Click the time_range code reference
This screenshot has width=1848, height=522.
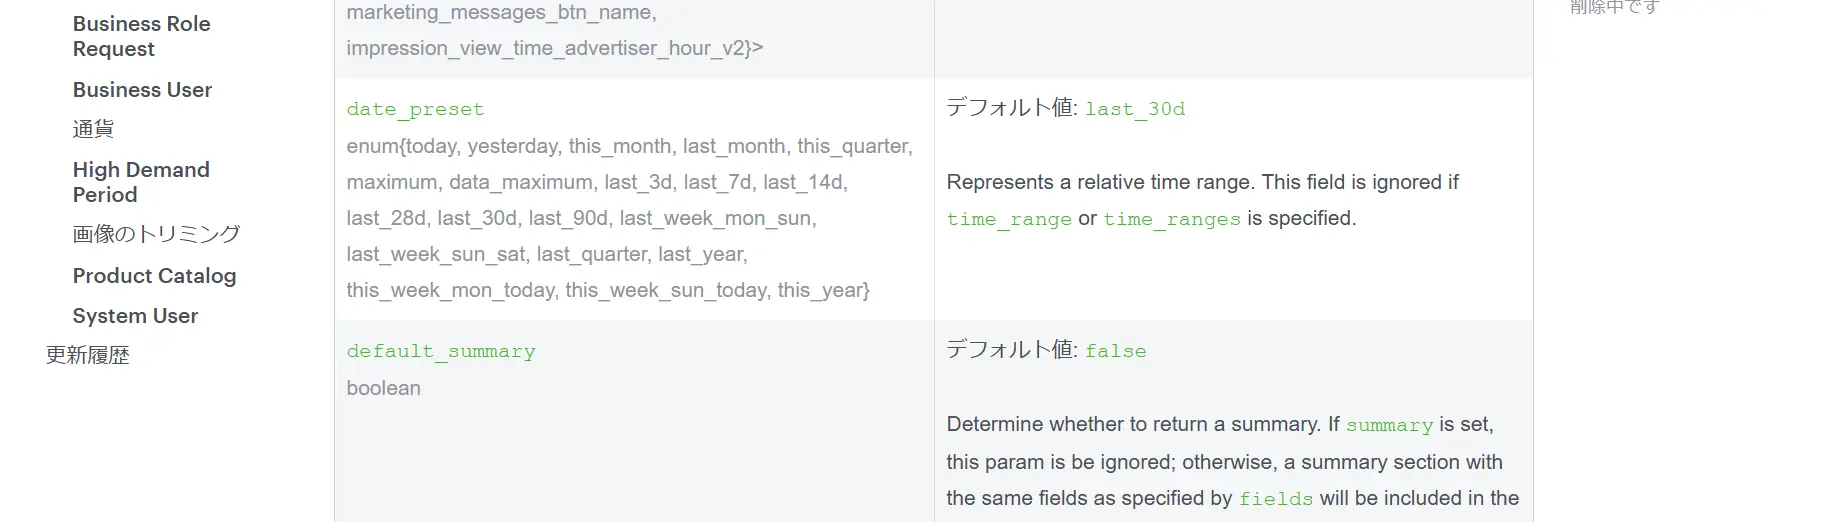1009,219
